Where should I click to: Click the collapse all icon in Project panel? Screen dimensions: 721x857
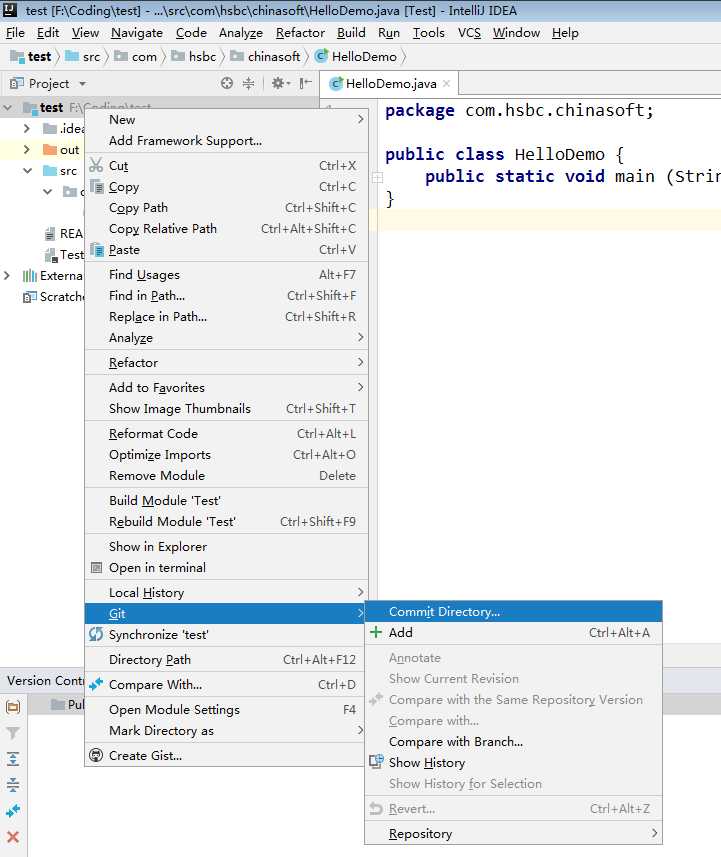click(x=248, y=83)
